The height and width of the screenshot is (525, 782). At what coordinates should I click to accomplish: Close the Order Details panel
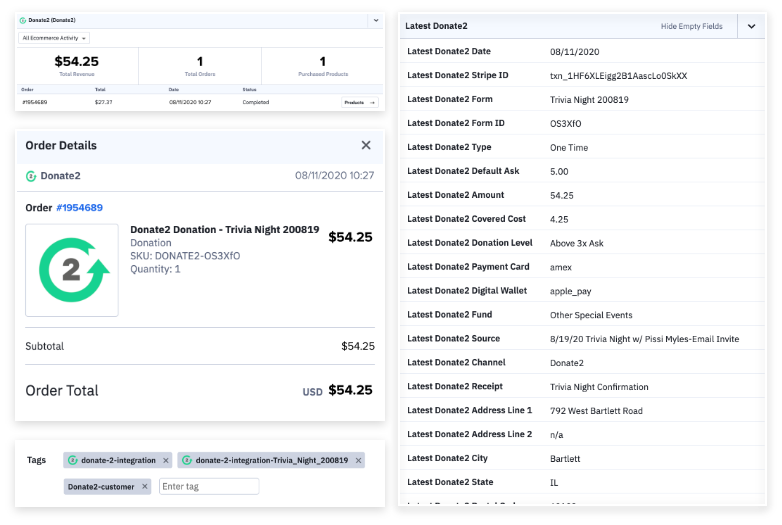(x=366, y=145)
